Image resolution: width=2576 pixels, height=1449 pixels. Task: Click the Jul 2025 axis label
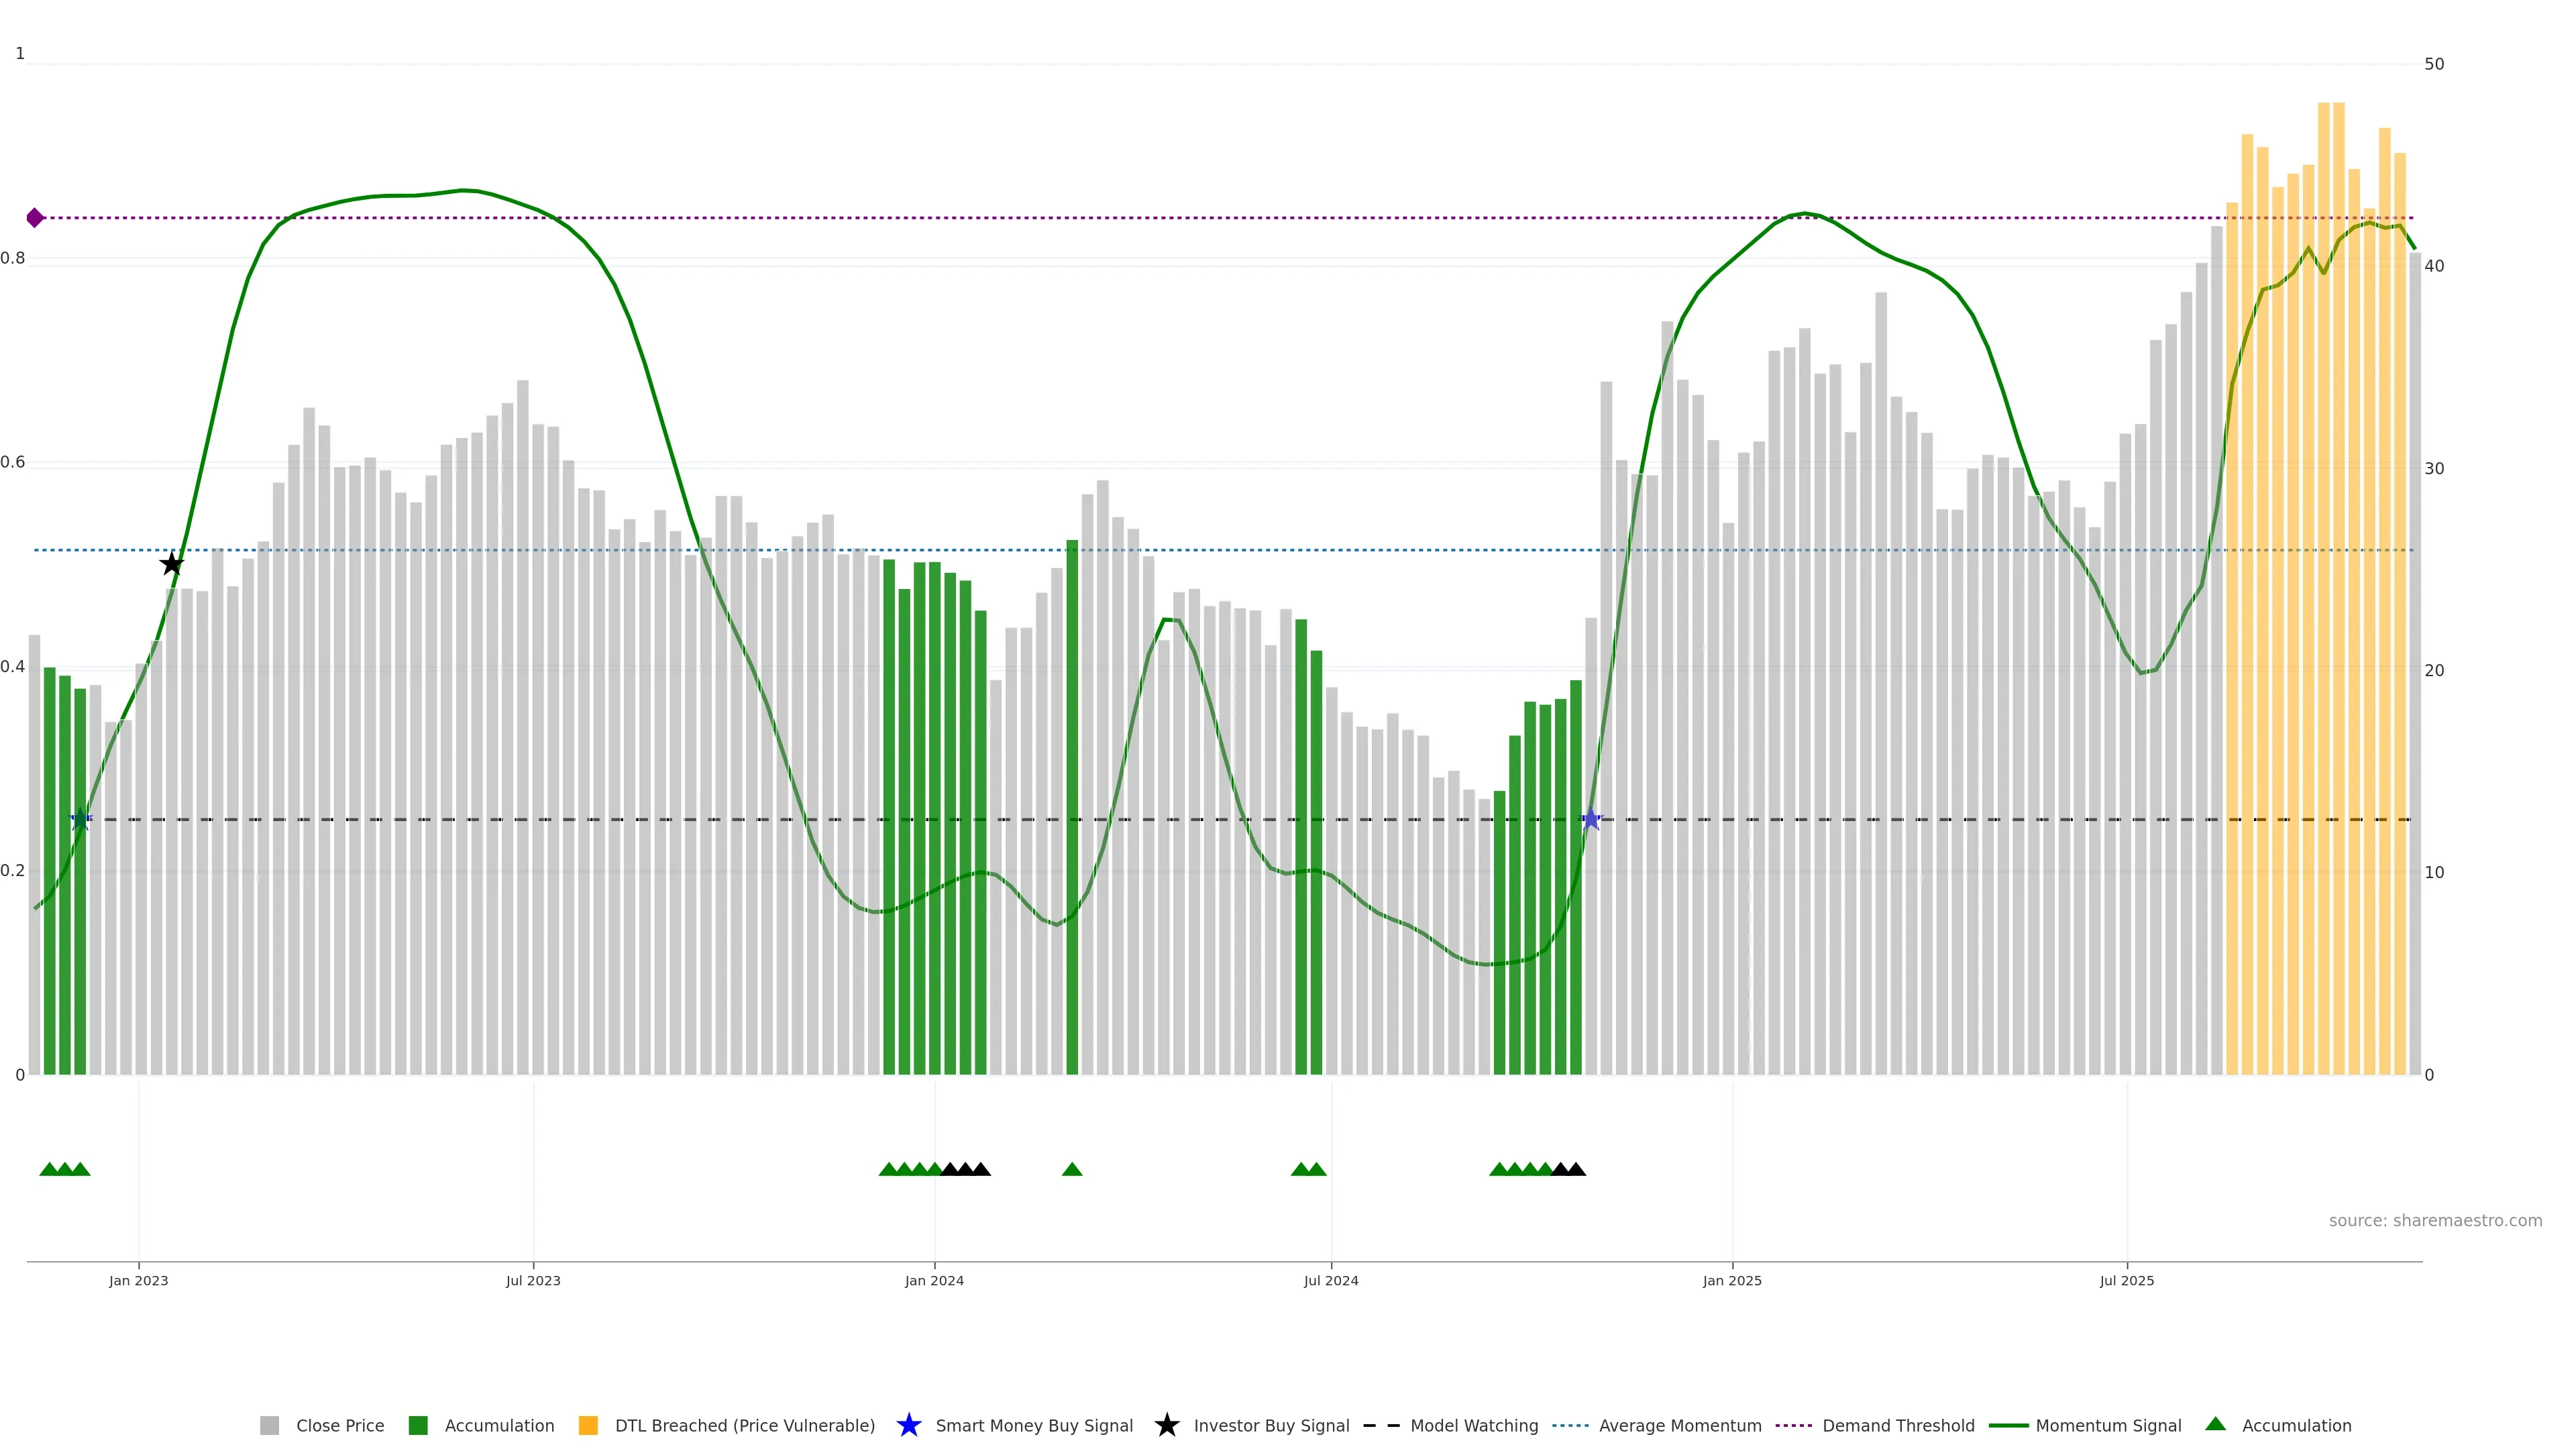2126,1280
